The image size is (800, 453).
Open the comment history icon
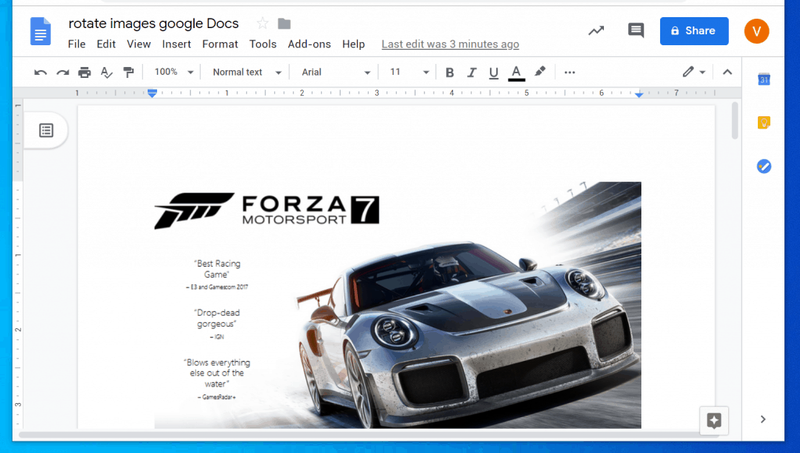point(636,31)
